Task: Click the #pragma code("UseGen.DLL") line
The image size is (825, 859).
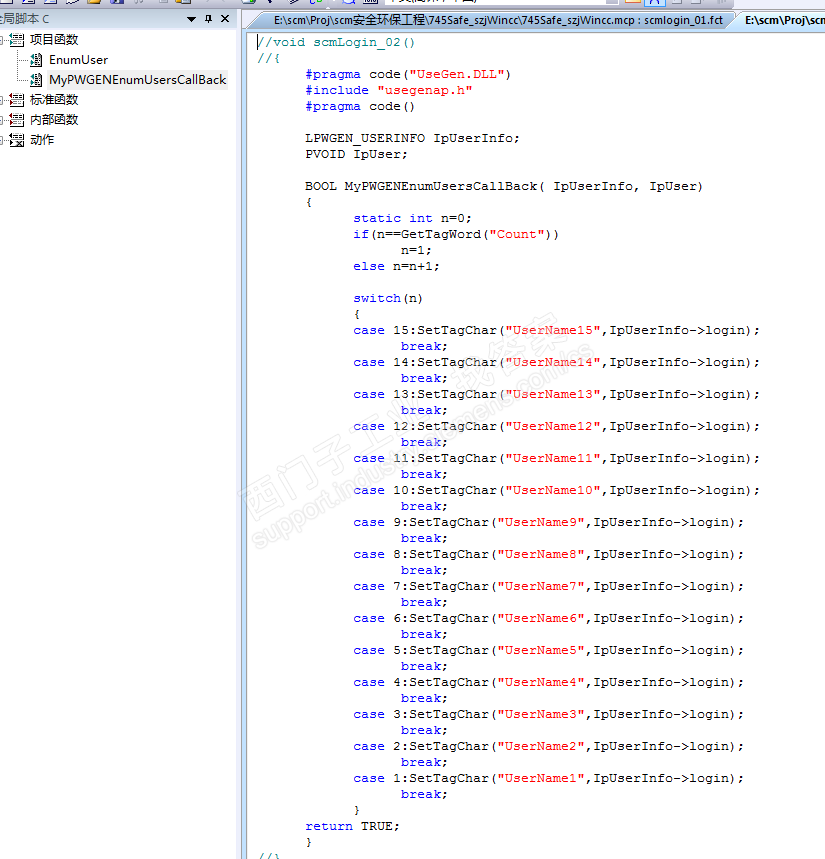Action: (x=408, y=75)
